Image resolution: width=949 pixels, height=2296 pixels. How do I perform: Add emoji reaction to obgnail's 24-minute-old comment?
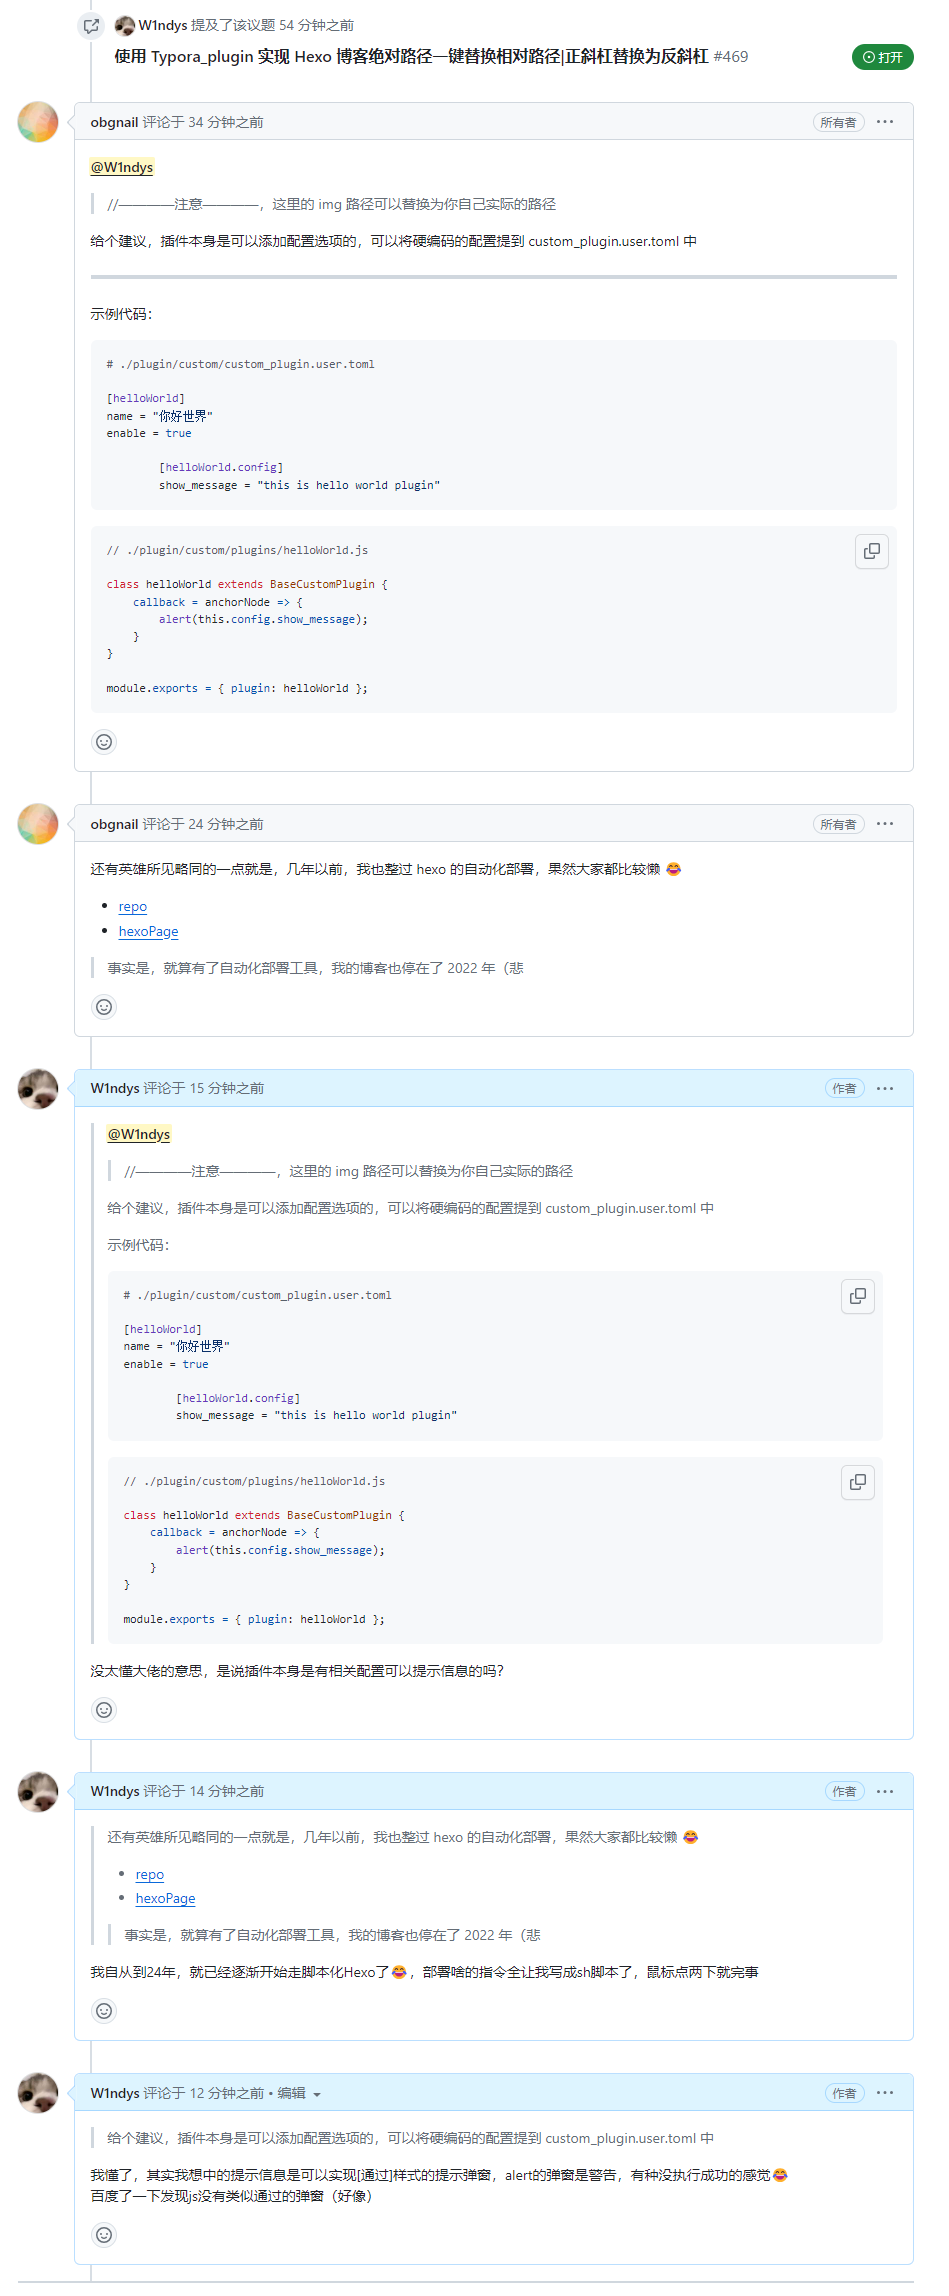[x=104, y=1007]
